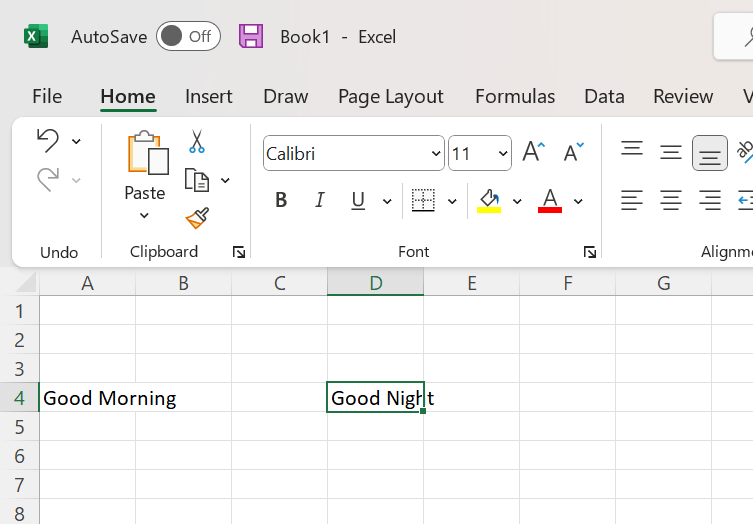The image size is (753, 524).
Task: Toggle the AutoSave switch
Action: 187,37
